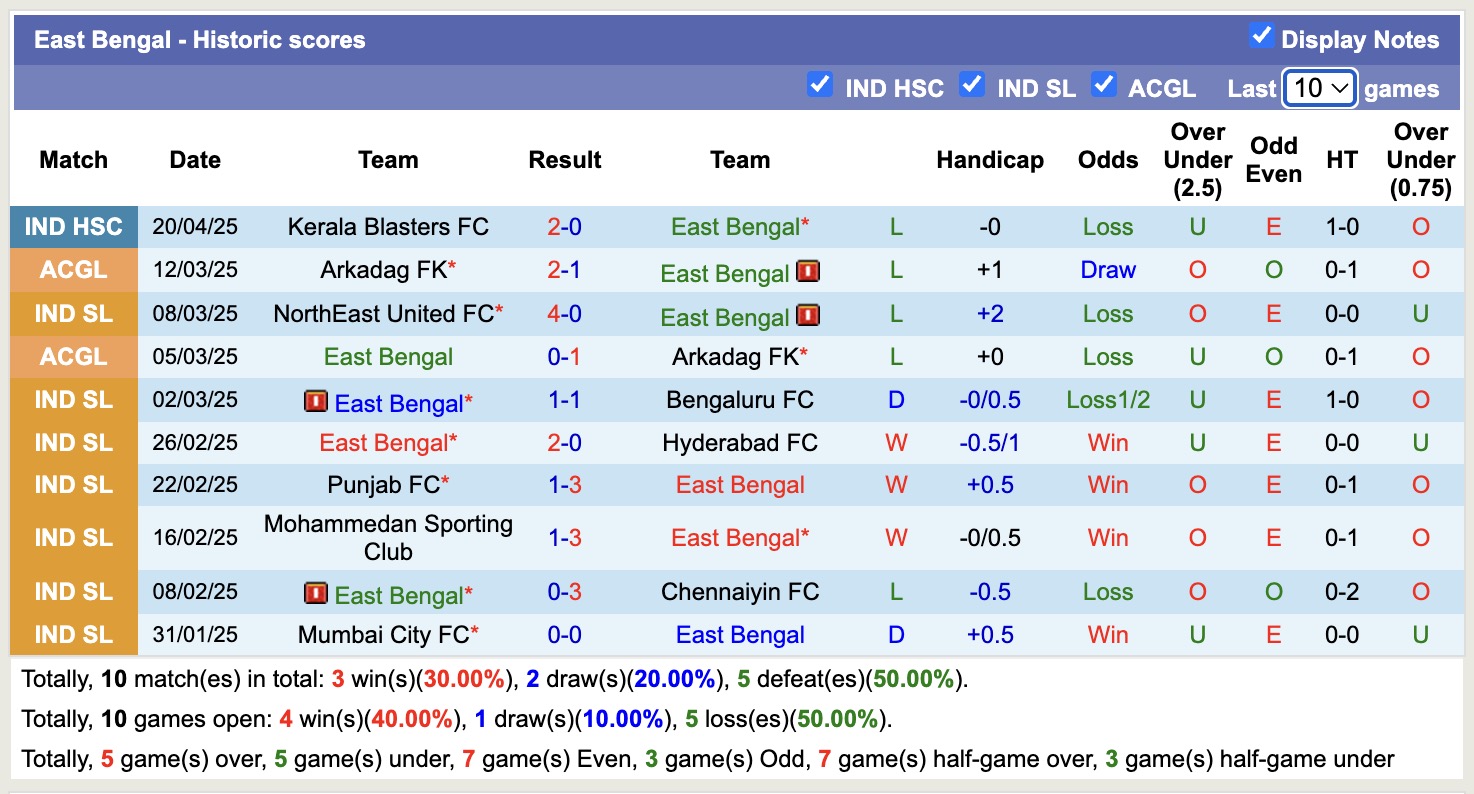Select Hyderabad FC team link
1474x794 pixels.
(x=740, y=443)
